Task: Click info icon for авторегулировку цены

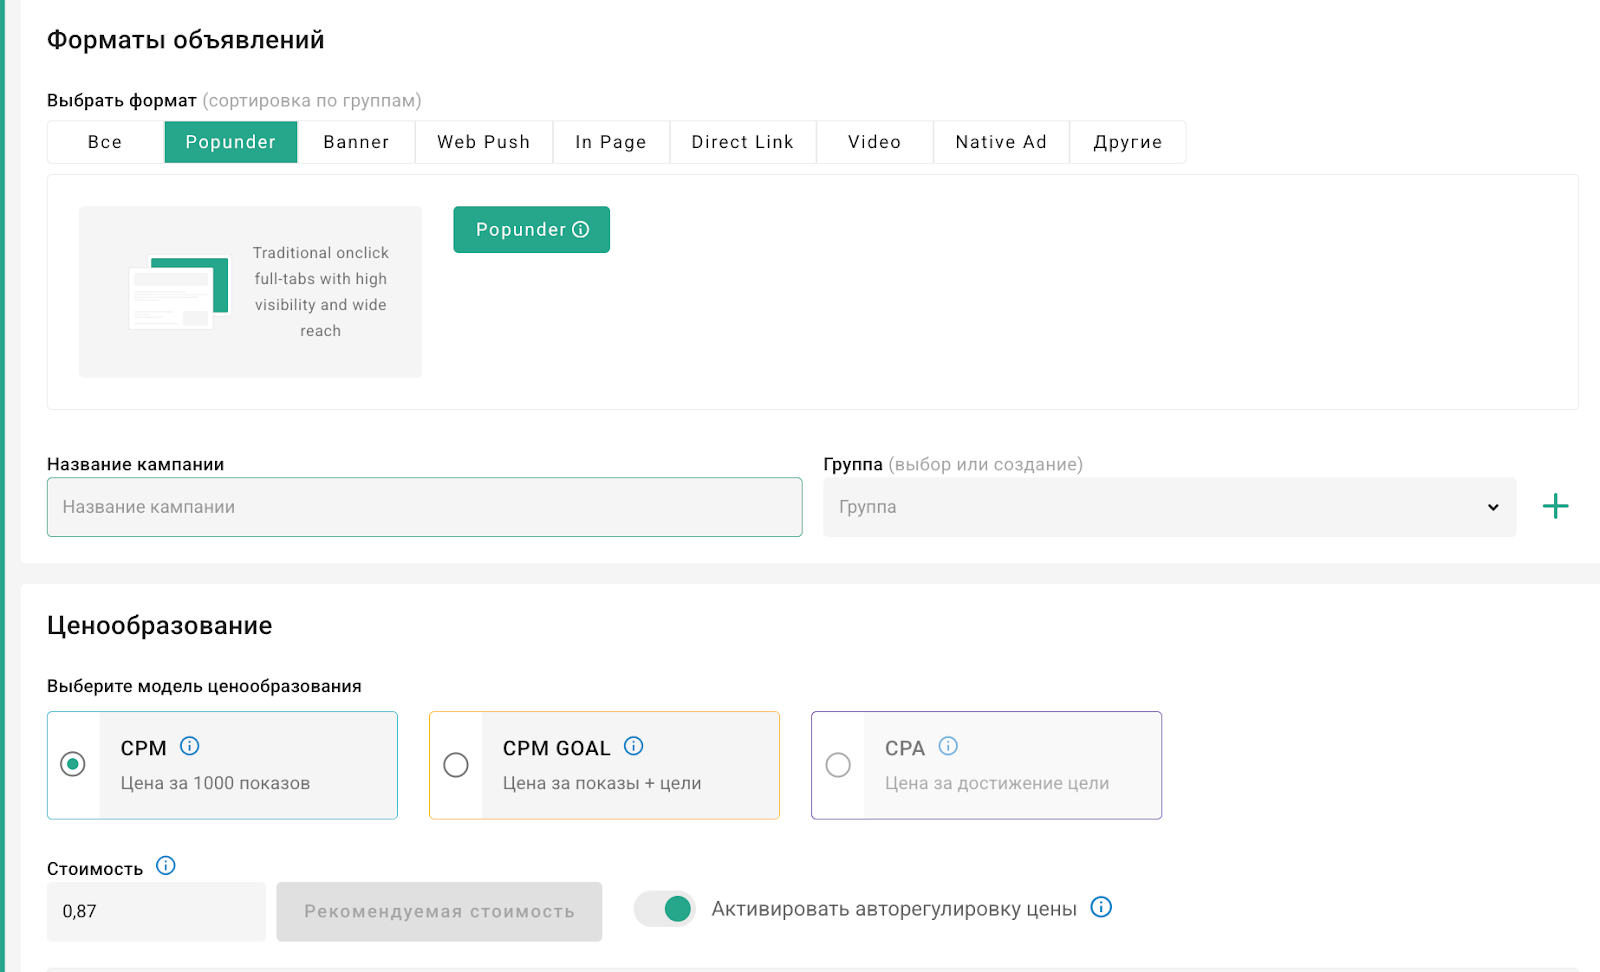Action: point(1101,907)
